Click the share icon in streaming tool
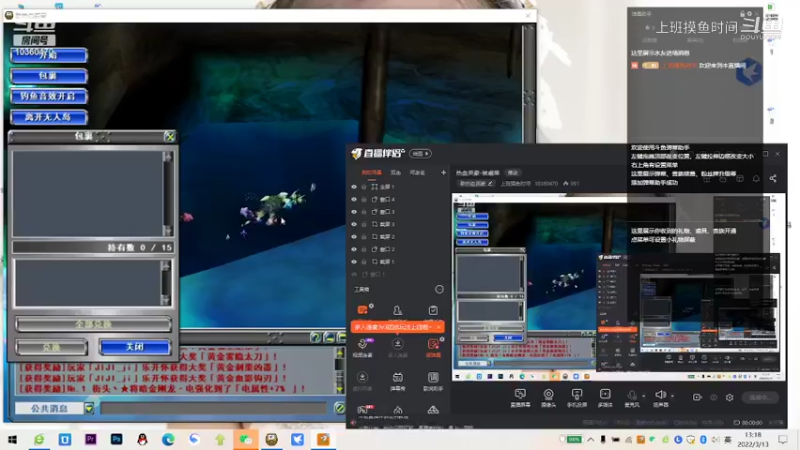Image resolution: width=800 pixels, height=450 pixels. tap(773, 178)
